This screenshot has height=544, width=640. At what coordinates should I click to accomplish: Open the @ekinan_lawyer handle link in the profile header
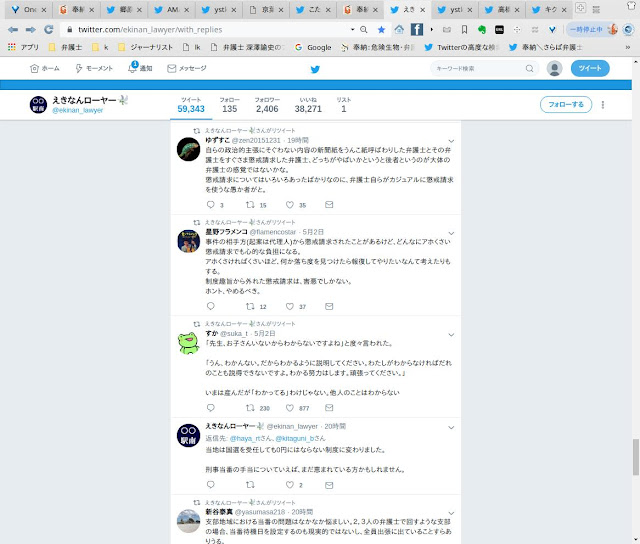point(78,111)
